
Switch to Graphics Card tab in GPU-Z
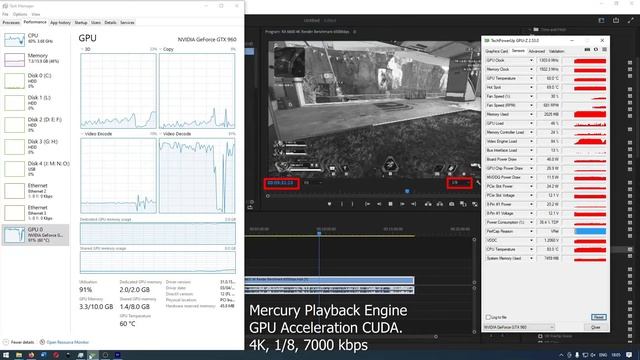(x=496, y=51)
